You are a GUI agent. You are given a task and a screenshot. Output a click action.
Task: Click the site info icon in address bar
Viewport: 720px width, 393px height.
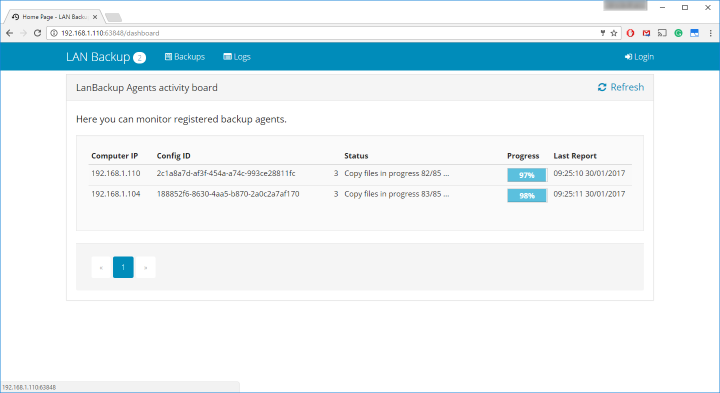[x=54, y=33]
